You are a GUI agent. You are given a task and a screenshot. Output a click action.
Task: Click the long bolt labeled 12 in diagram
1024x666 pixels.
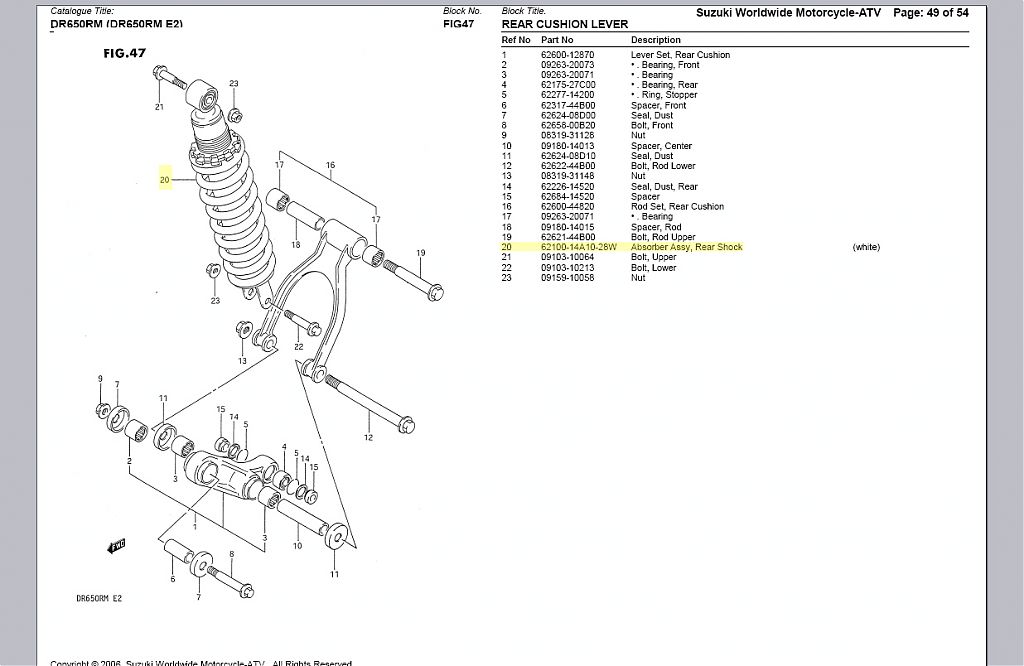coord(370,405)
